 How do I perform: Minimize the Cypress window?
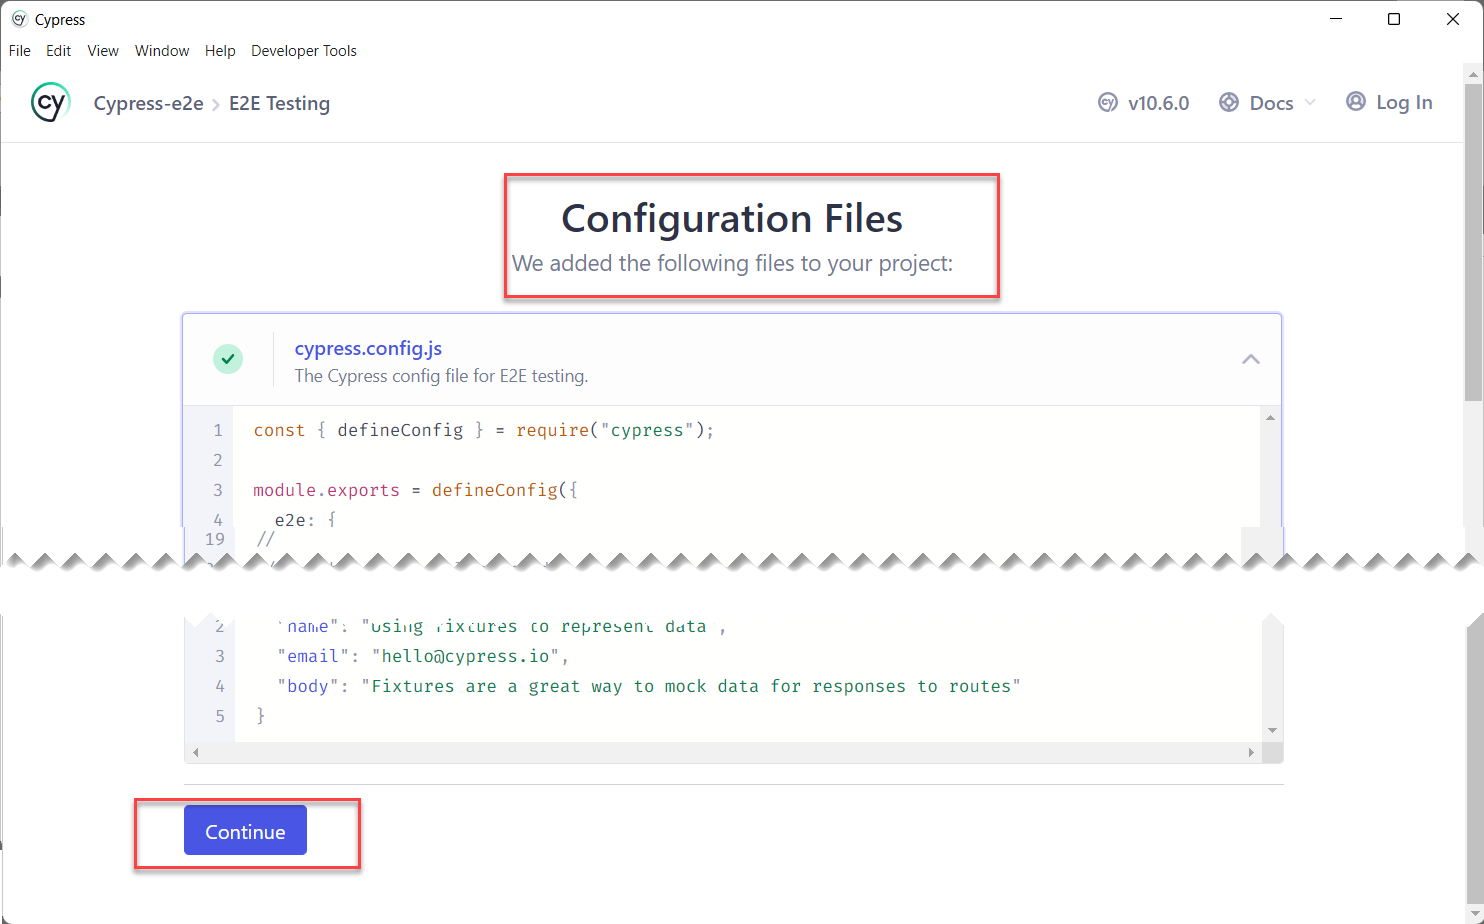1335,19
